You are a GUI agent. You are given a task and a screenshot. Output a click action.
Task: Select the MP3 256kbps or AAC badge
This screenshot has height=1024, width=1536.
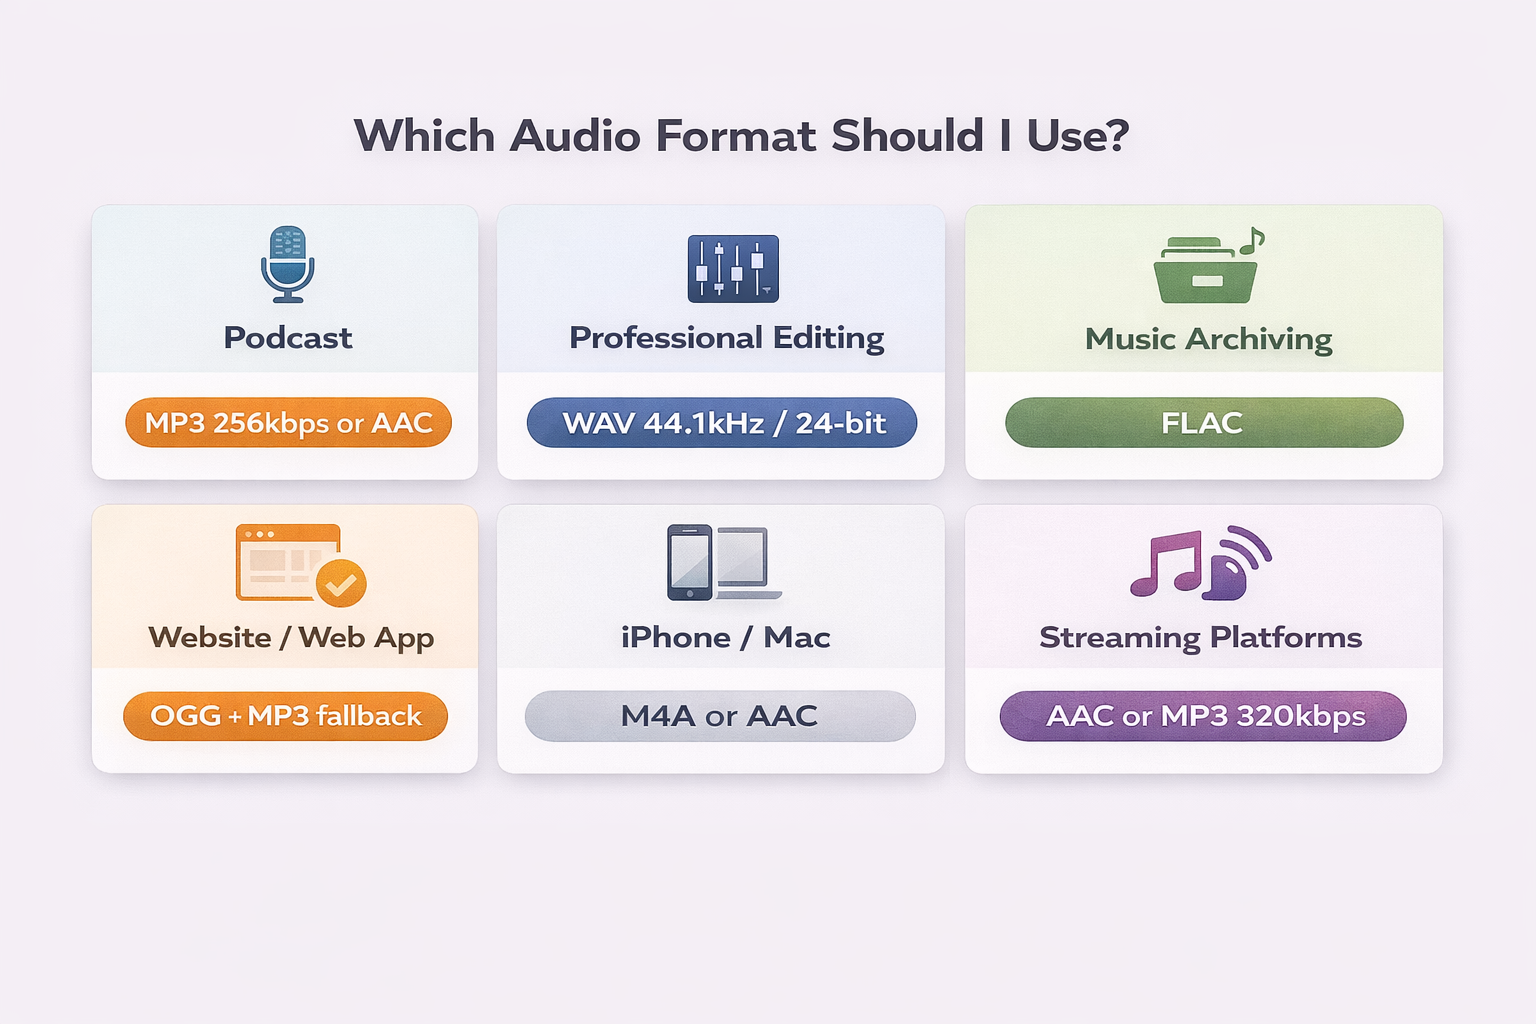tap(288, 423)
